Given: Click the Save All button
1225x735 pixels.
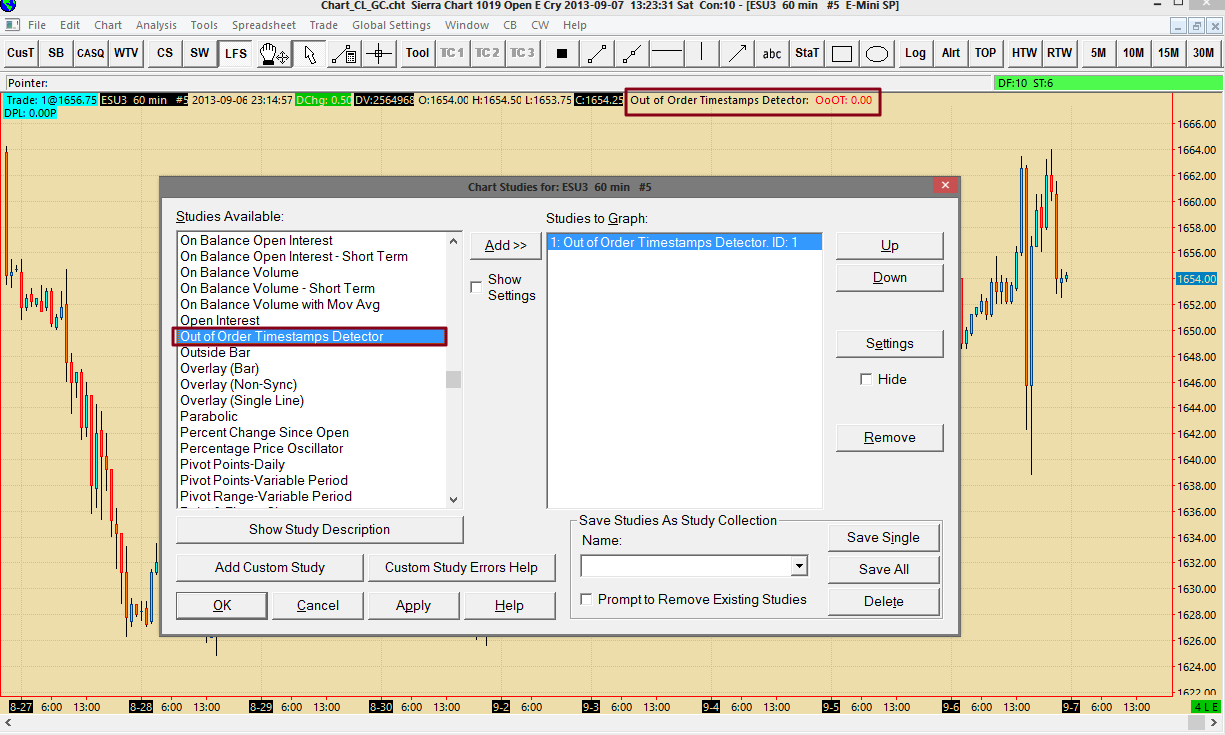Looking at the screenshot, I should [883, 569].
